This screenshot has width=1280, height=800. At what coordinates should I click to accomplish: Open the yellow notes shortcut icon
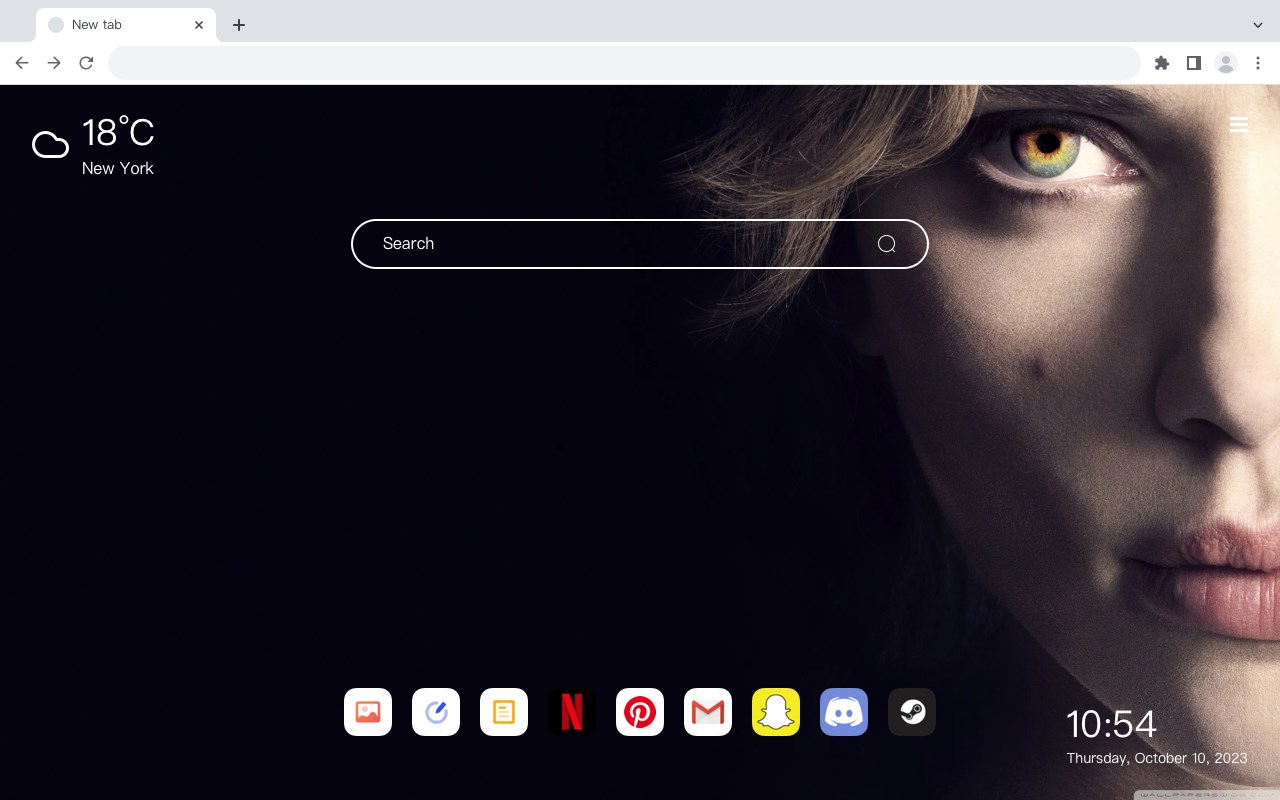[504, 712]
